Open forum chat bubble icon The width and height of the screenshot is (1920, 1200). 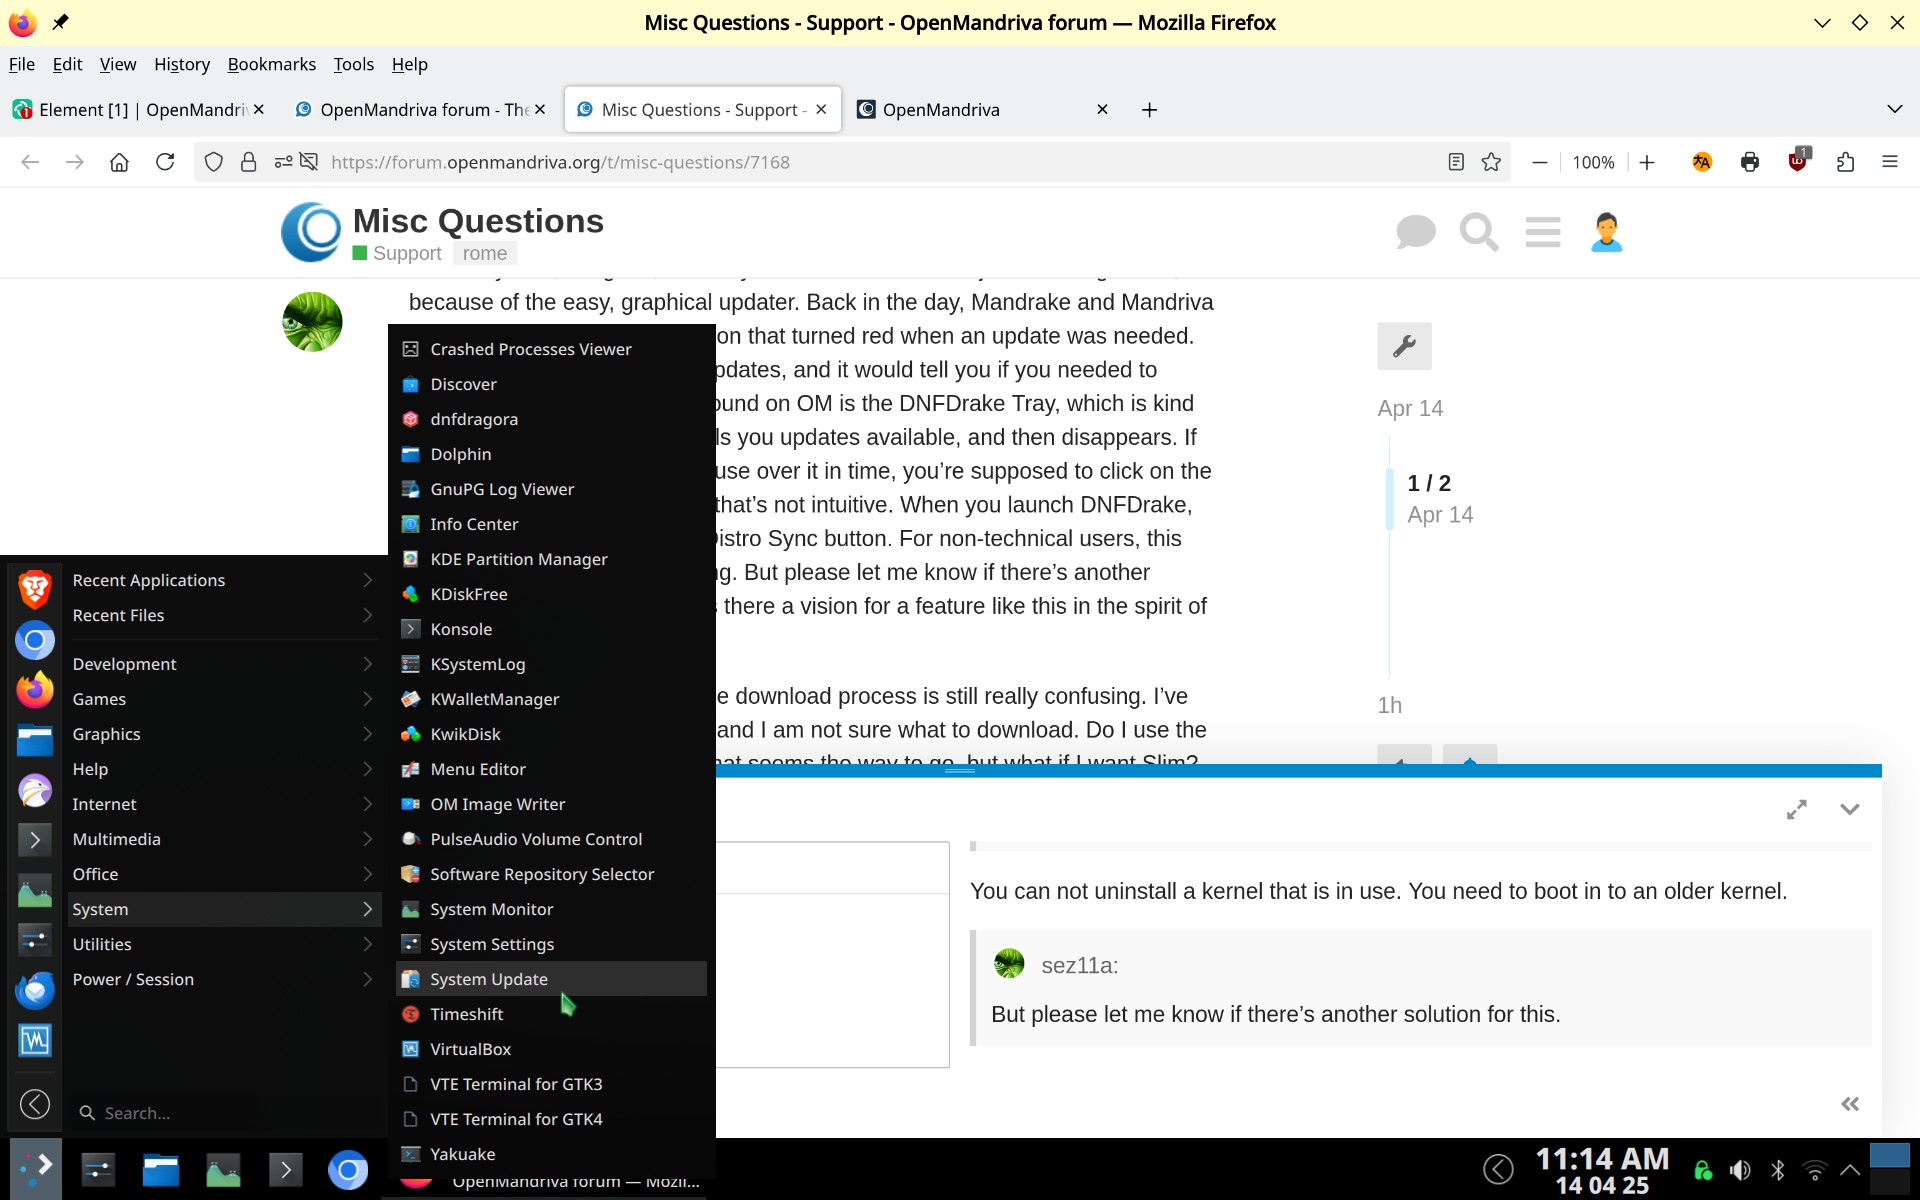click(1415, 232)
